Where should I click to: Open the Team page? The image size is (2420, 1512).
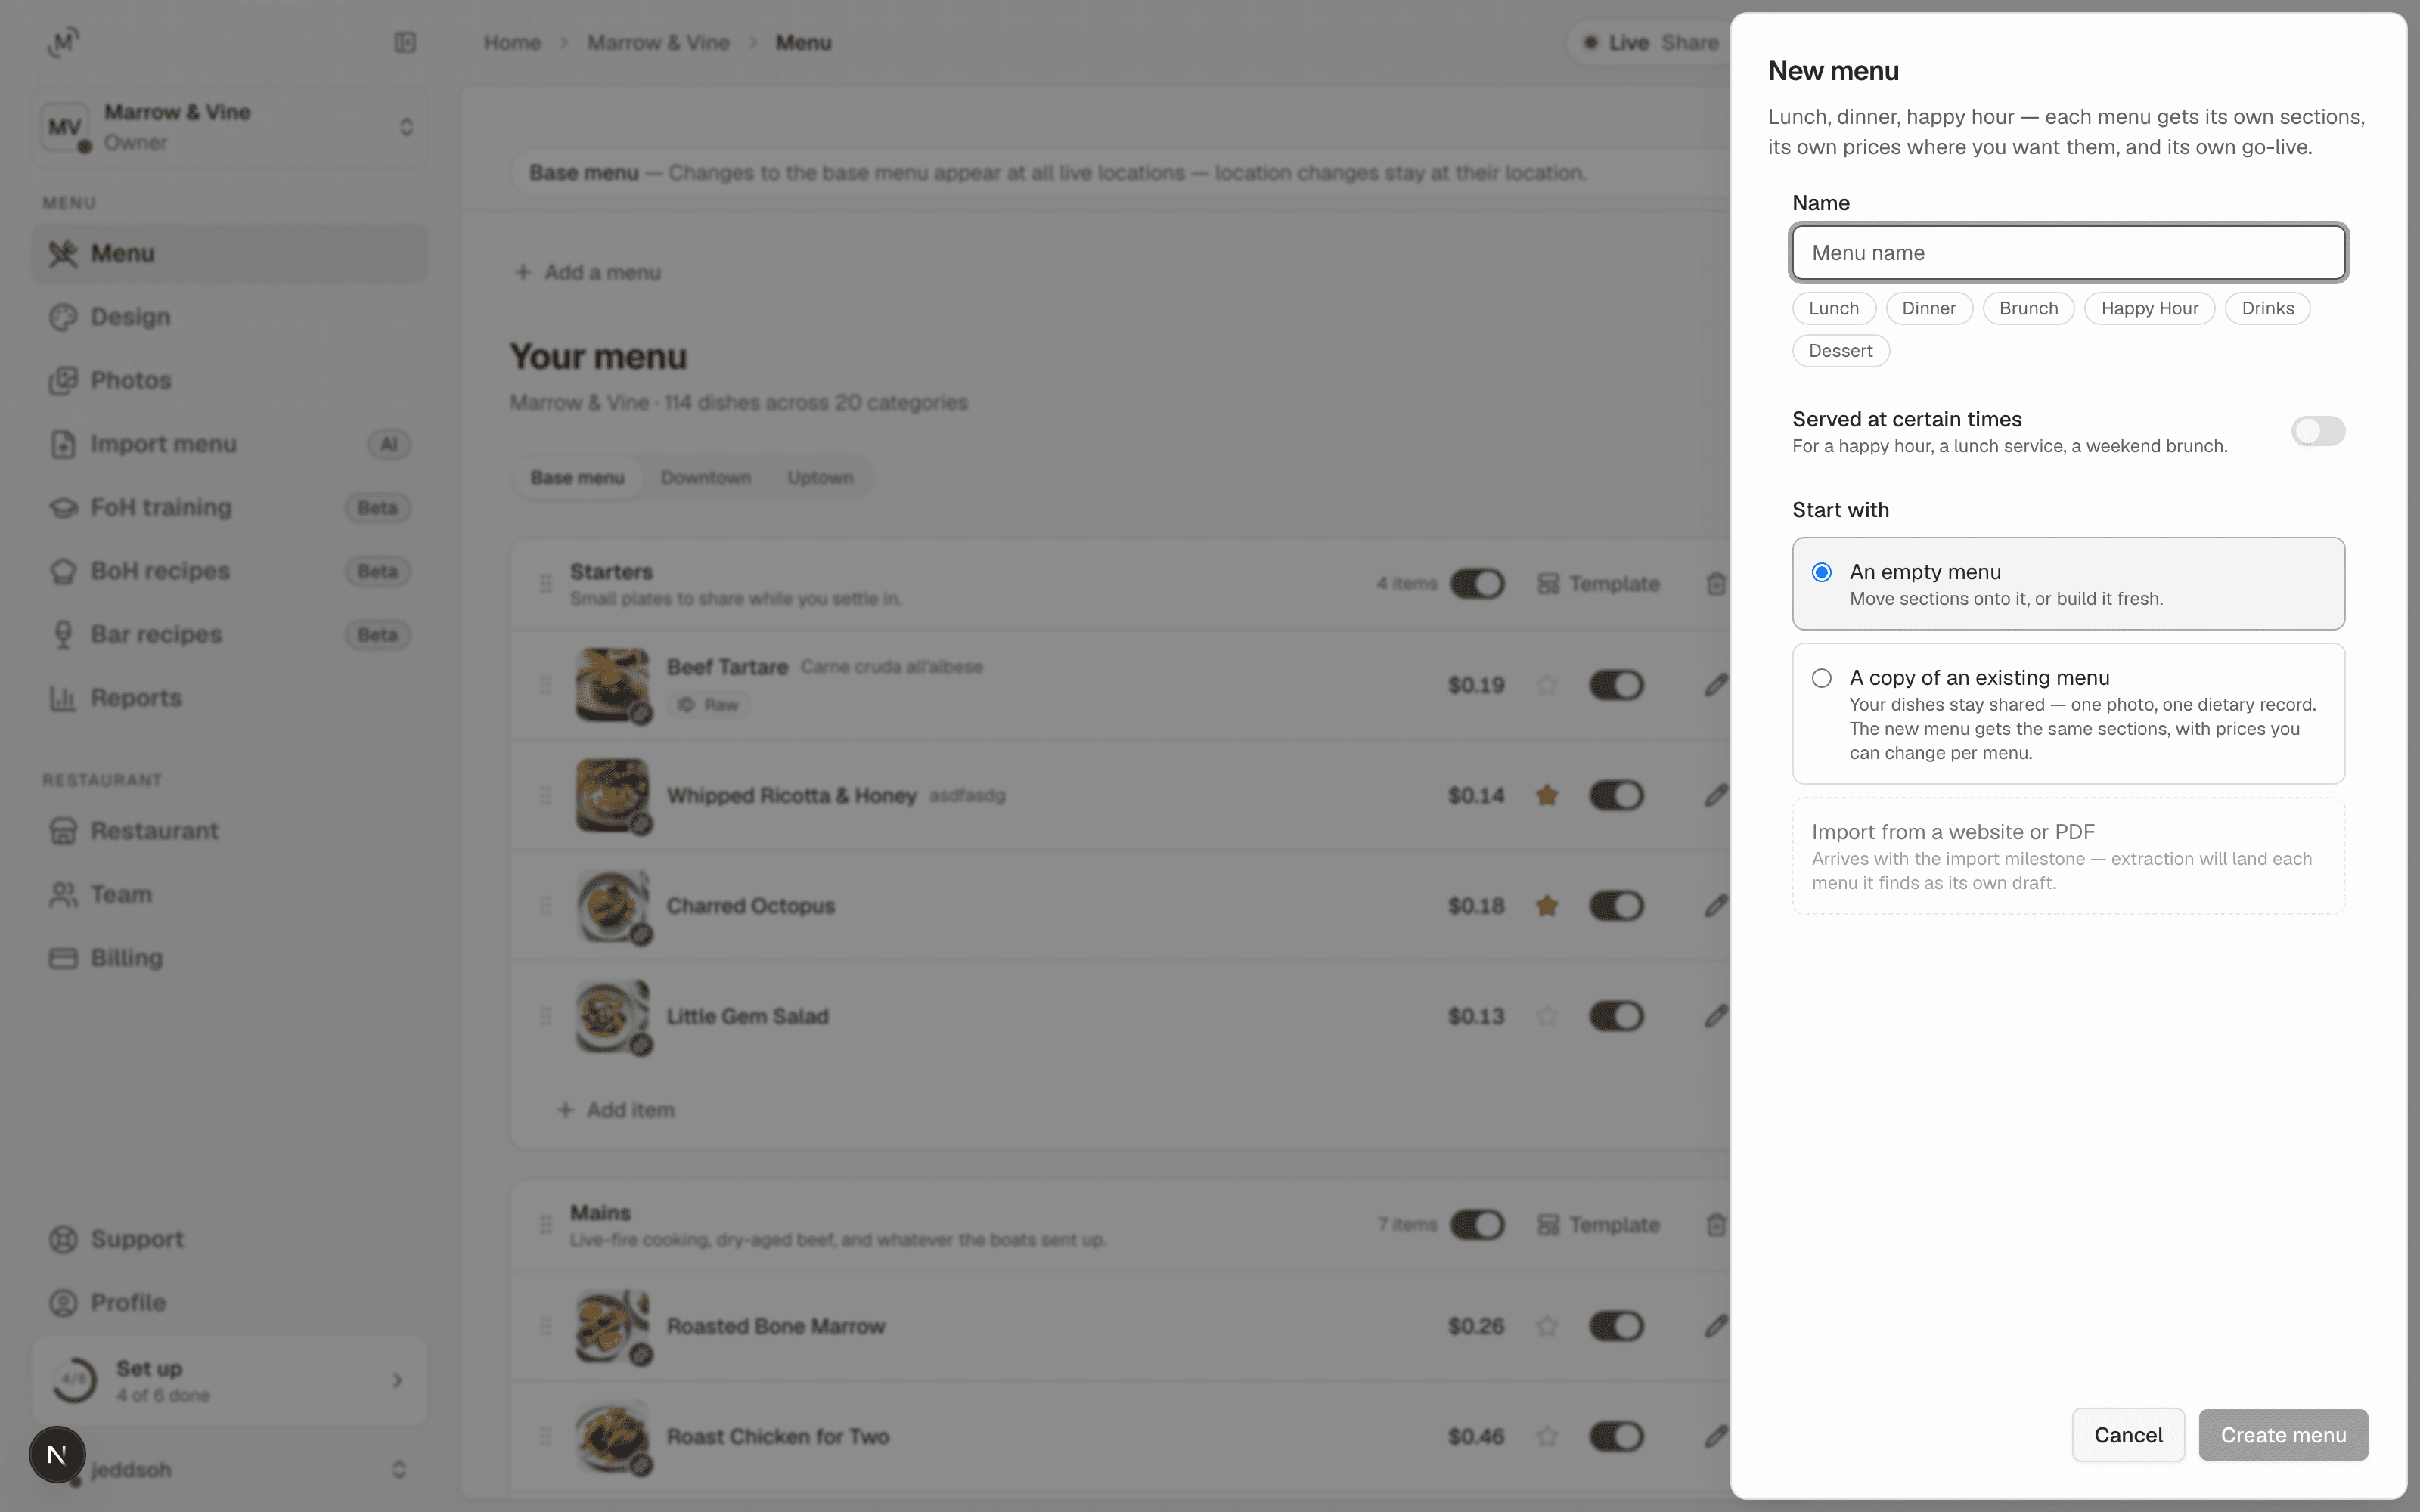(x=230, y=894)
